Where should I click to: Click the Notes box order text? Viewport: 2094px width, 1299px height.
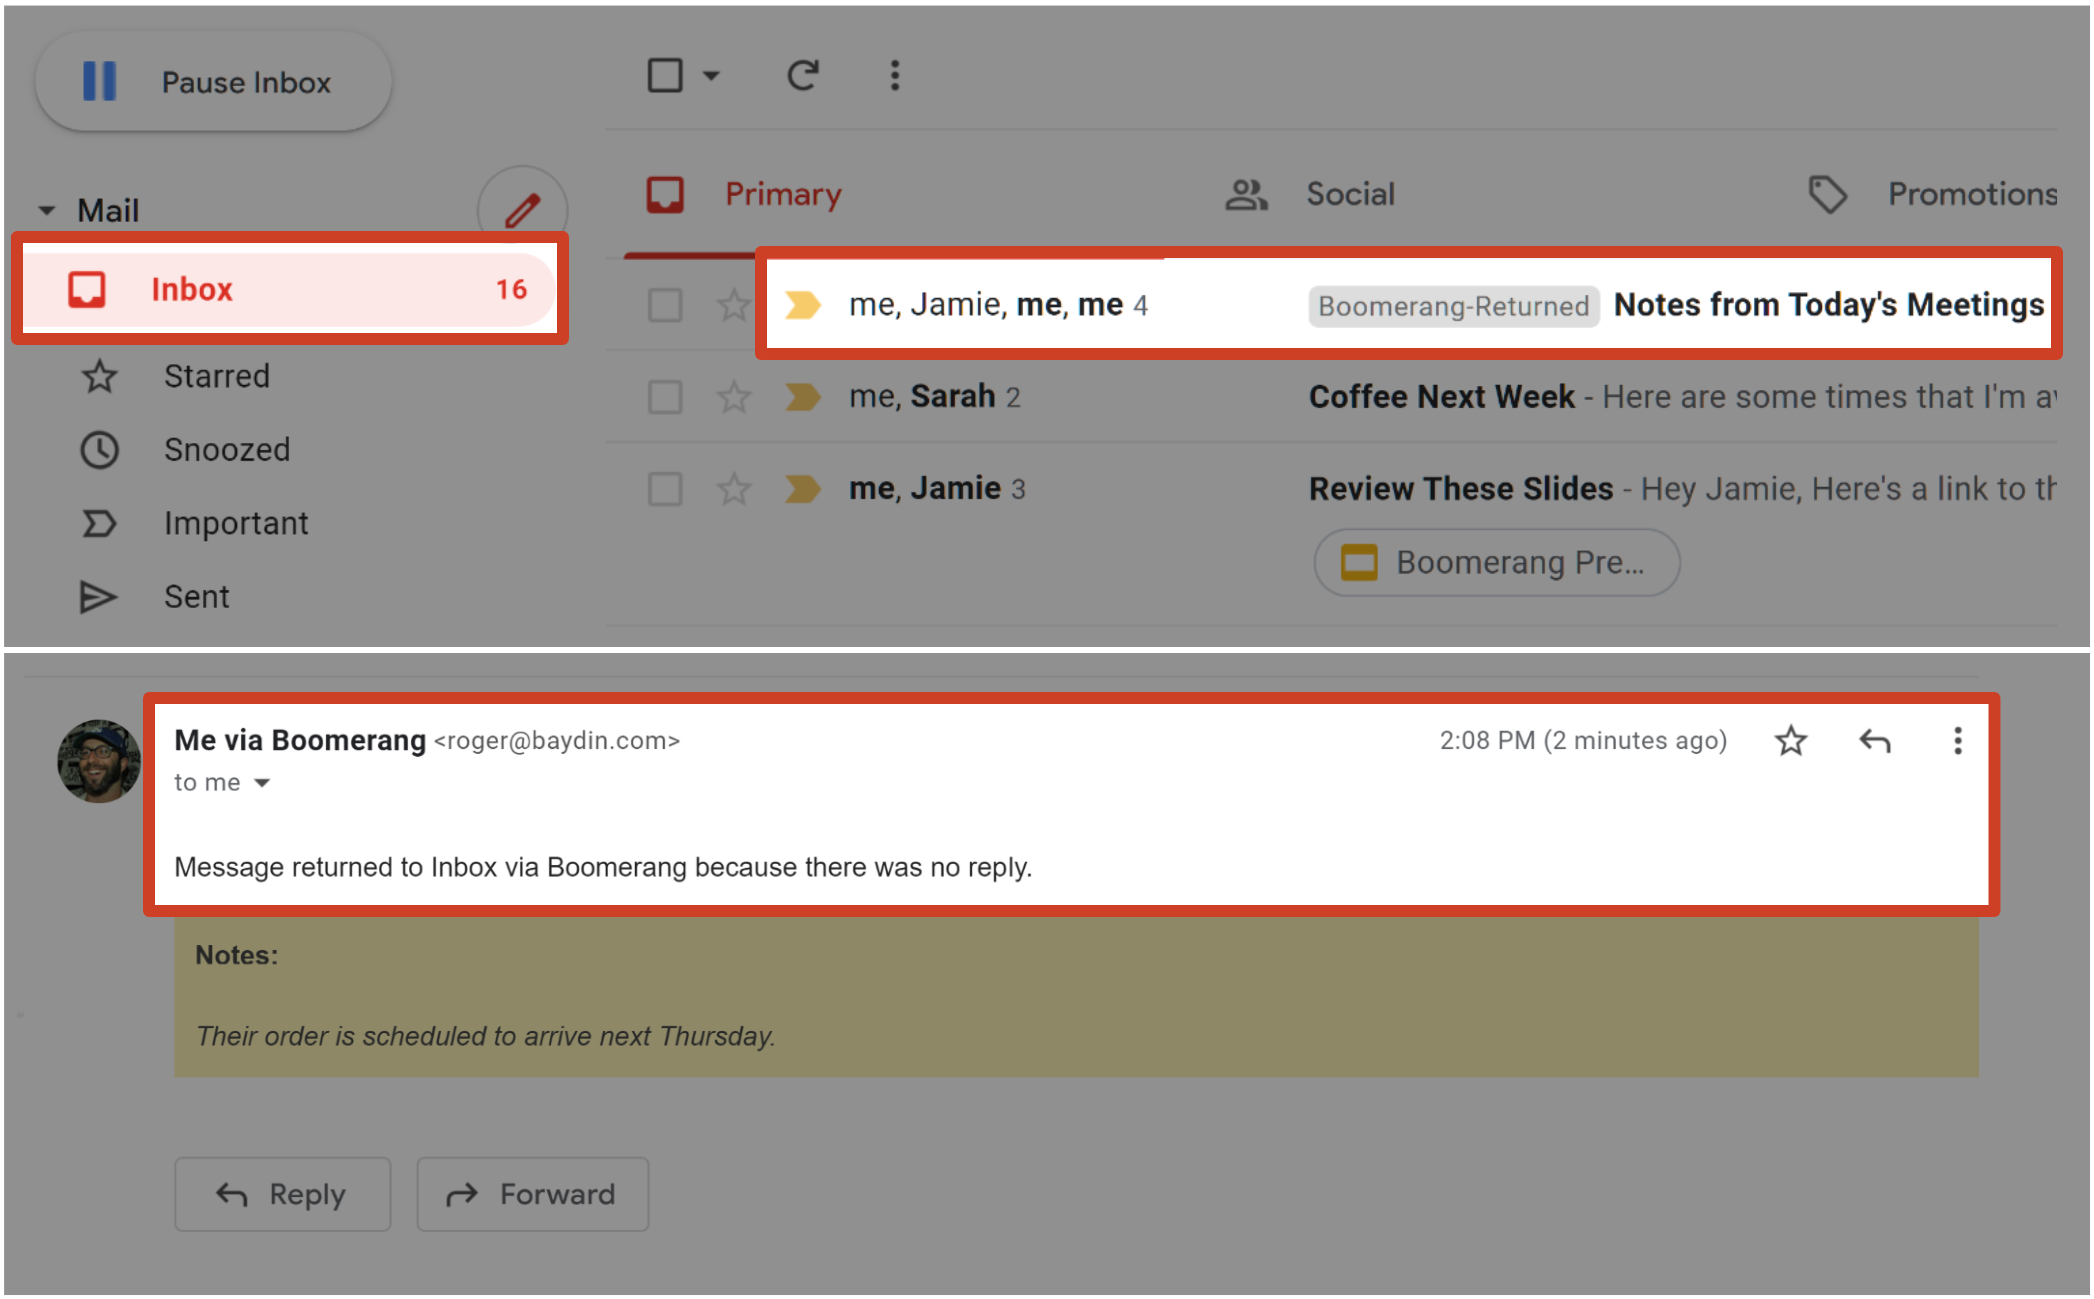[485, 1036]
